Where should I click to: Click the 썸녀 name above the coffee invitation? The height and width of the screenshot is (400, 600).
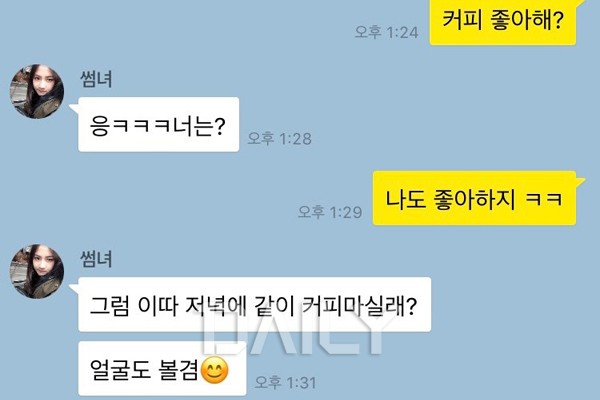pyautogui.click(x=96, y=259)
